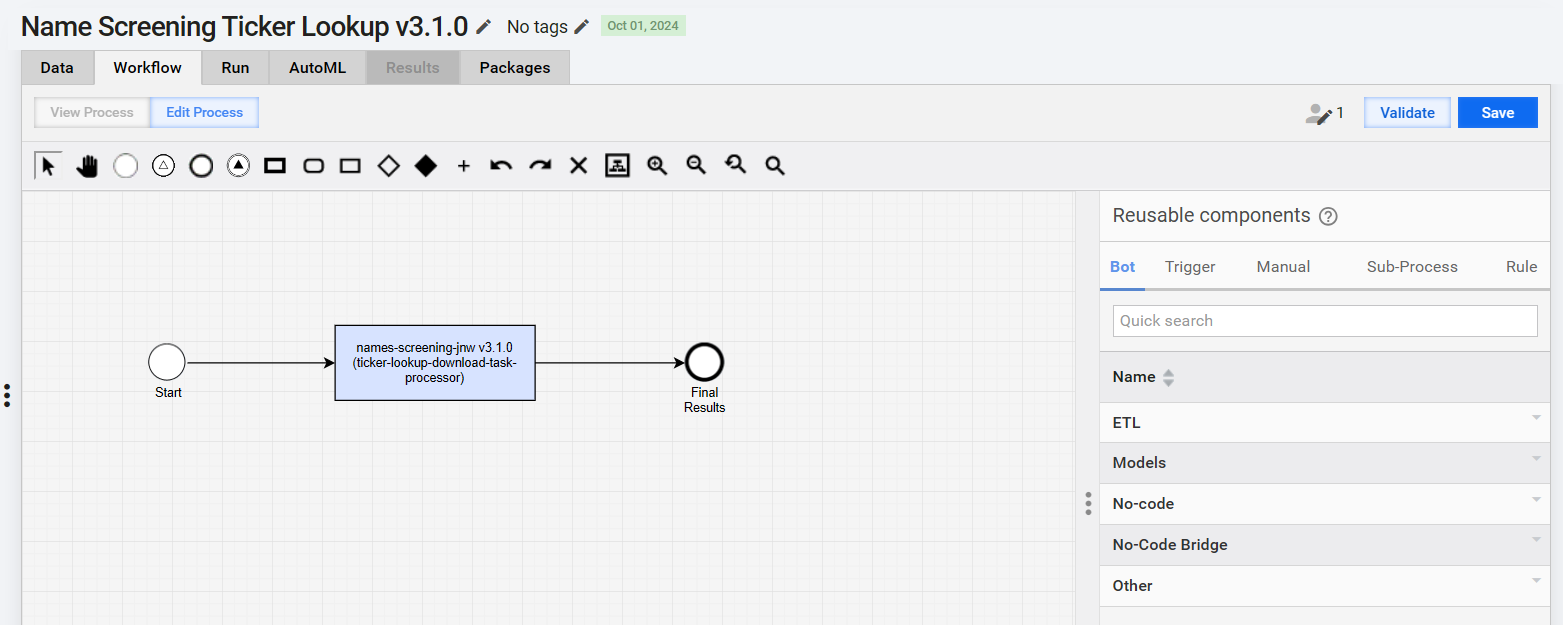This screenshot has height=625, width=1563.
Task: Open the Workflow tab
Action: click(148, 68)
